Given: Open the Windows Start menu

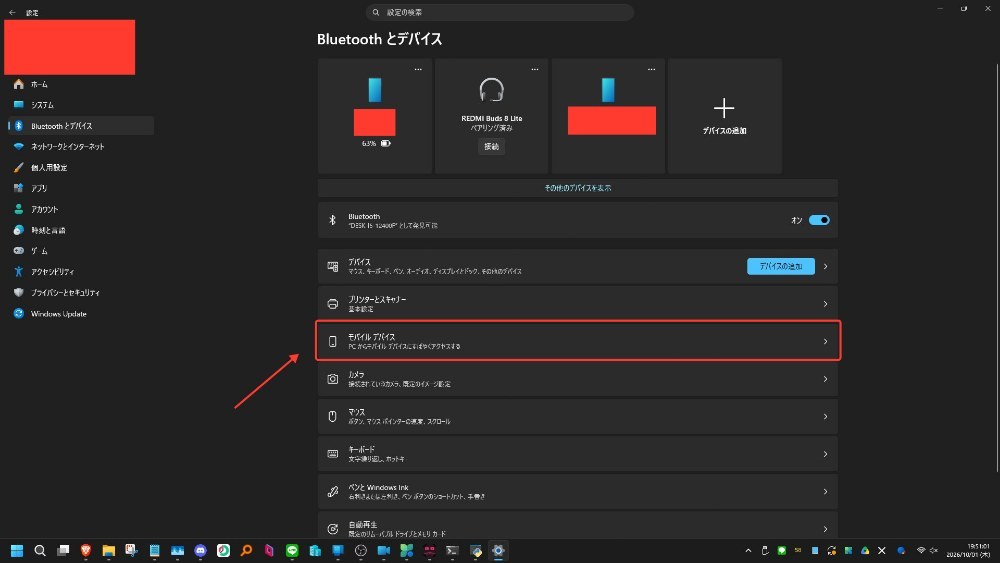Looking at the screenshot, I should (x=17, y=551).
